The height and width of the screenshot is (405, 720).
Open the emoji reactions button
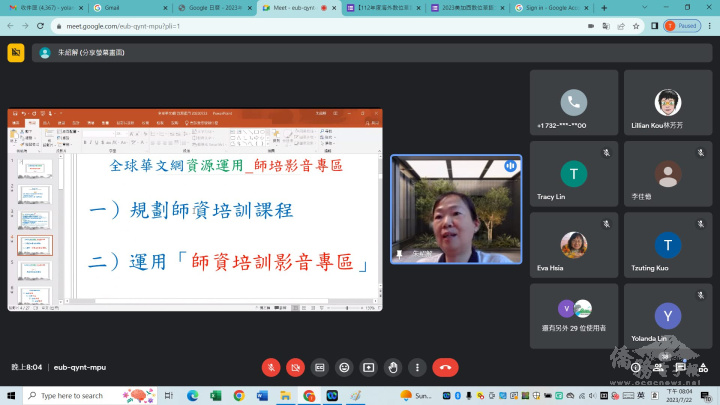click(344, 367)
